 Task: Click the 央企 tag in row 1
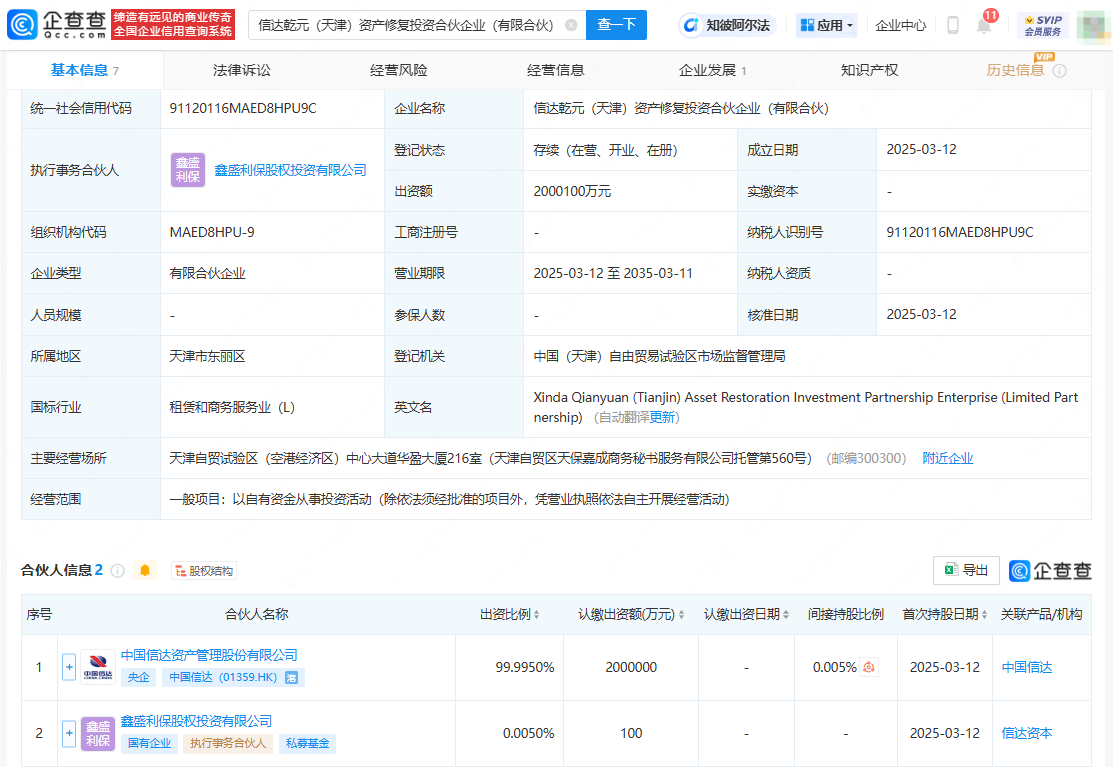click(138, 678)
